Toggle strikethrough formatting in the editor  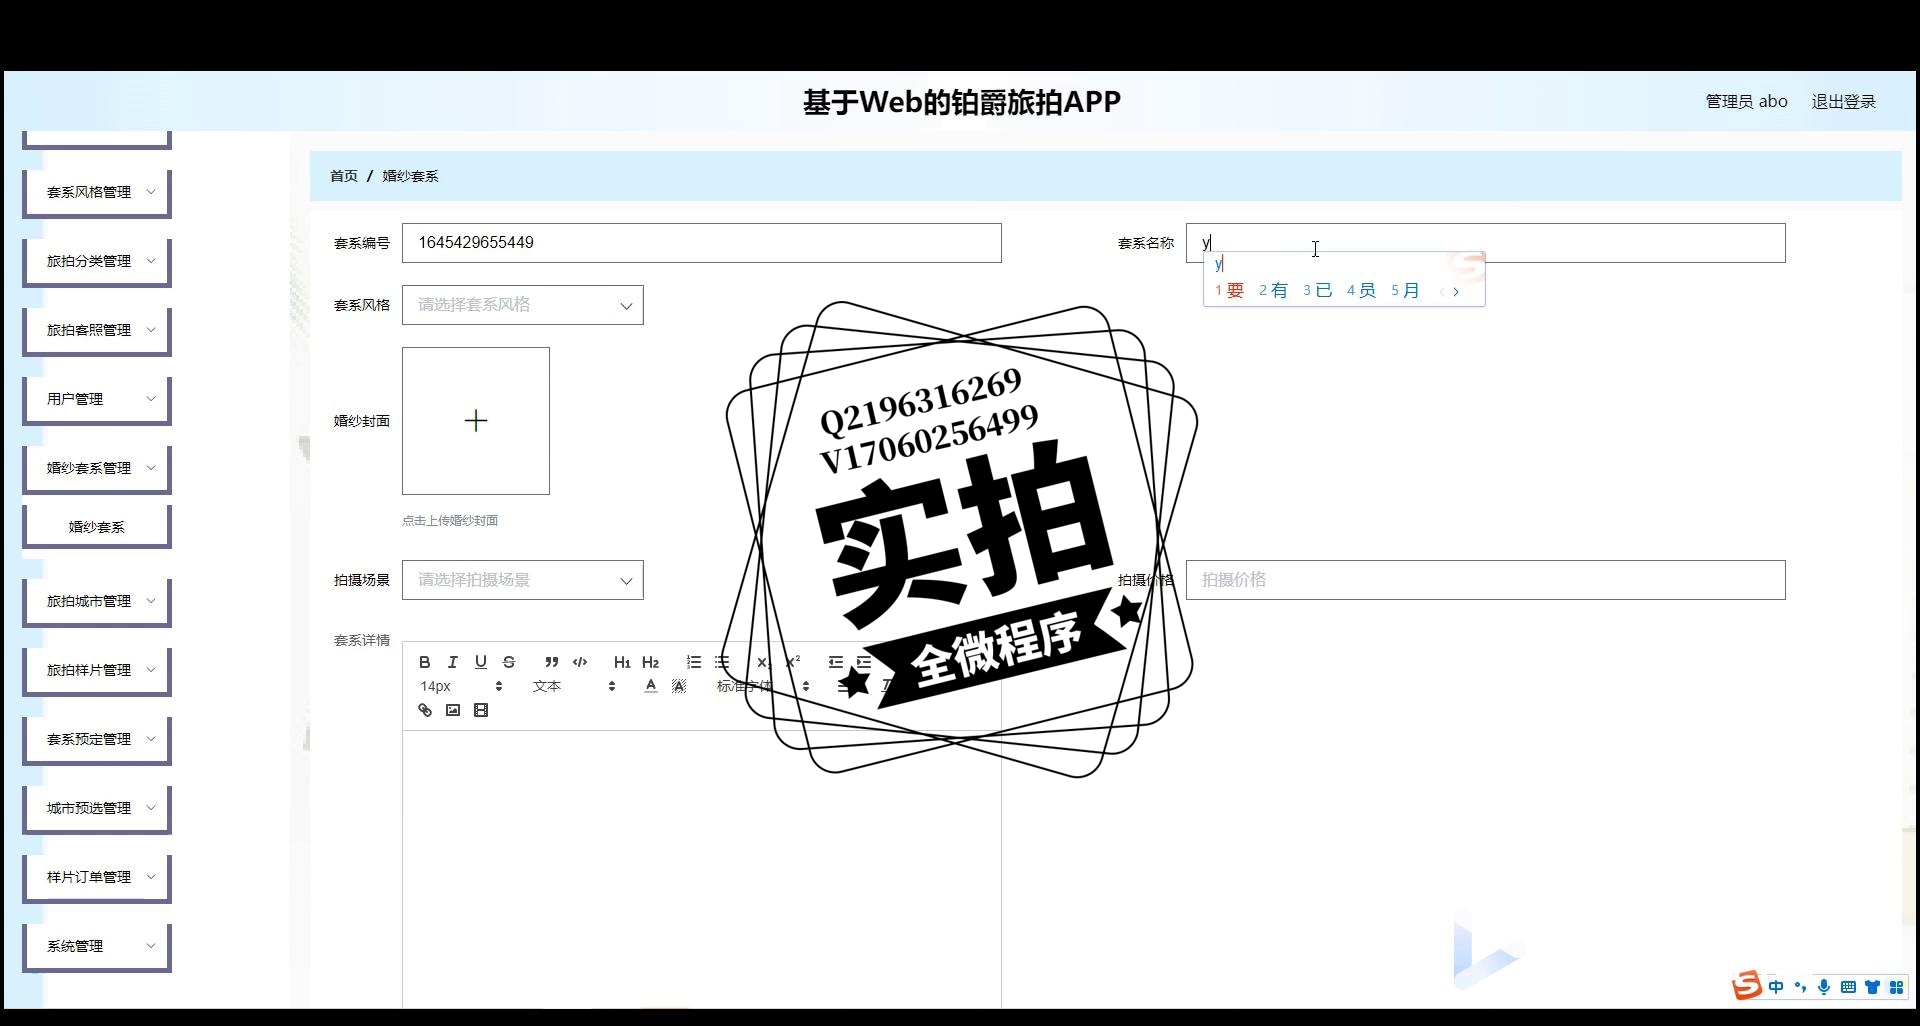pyautogui.click(x=509, y=662)
